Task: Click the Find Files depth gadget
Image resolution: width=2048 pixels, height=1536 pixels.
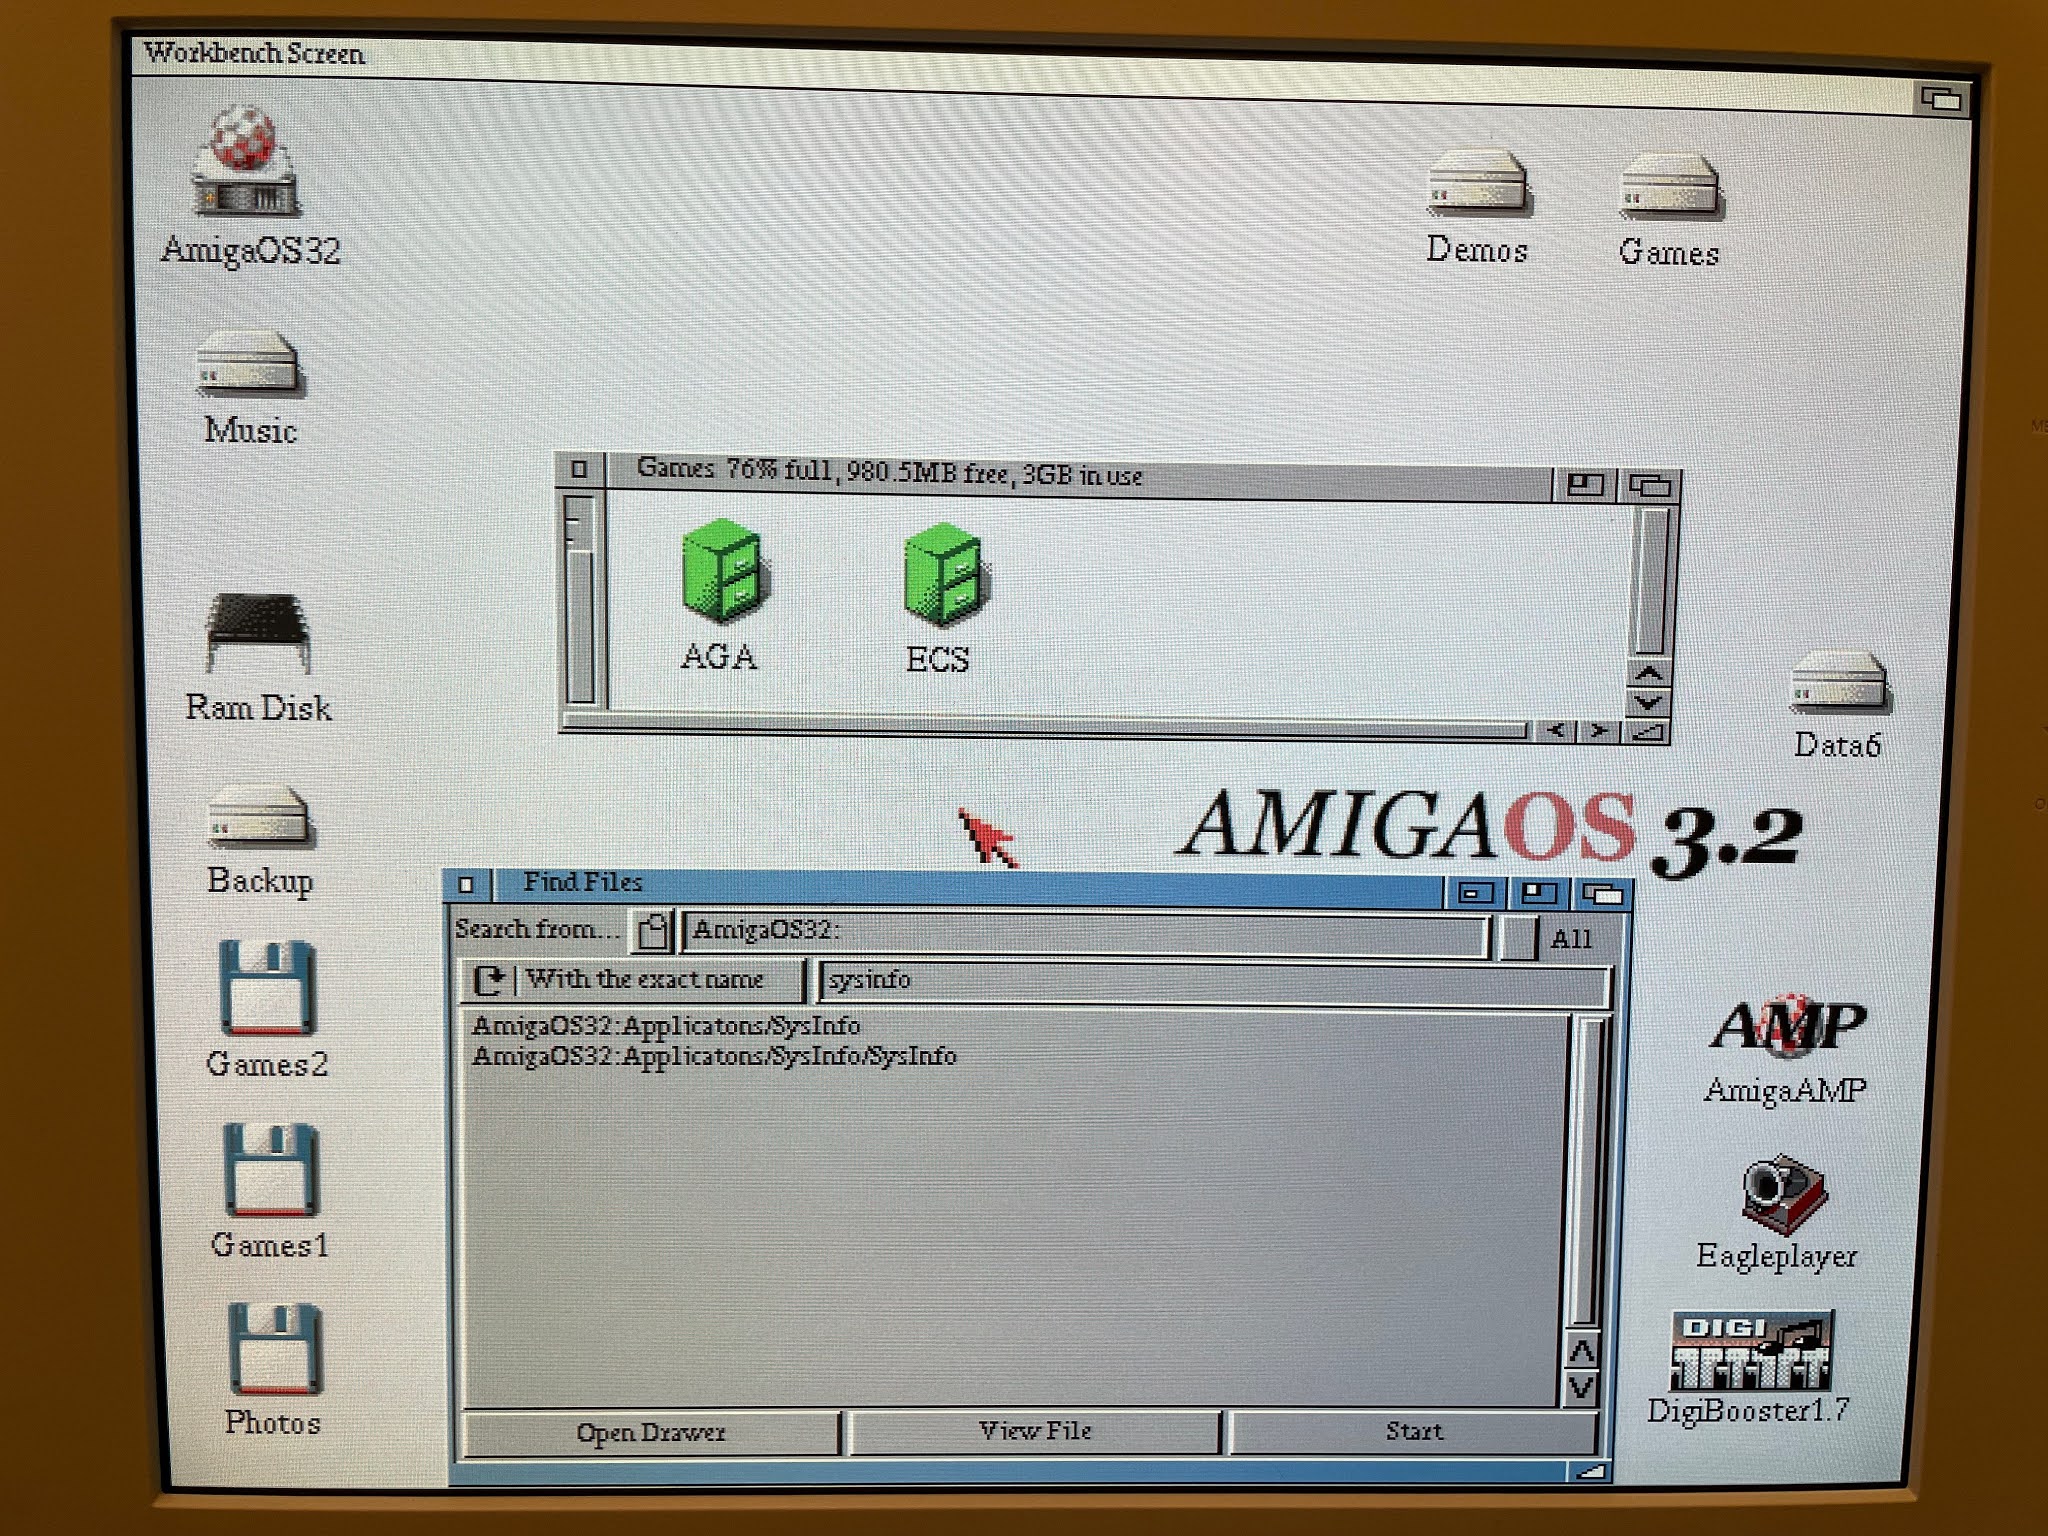Action: coord(1602,893)
